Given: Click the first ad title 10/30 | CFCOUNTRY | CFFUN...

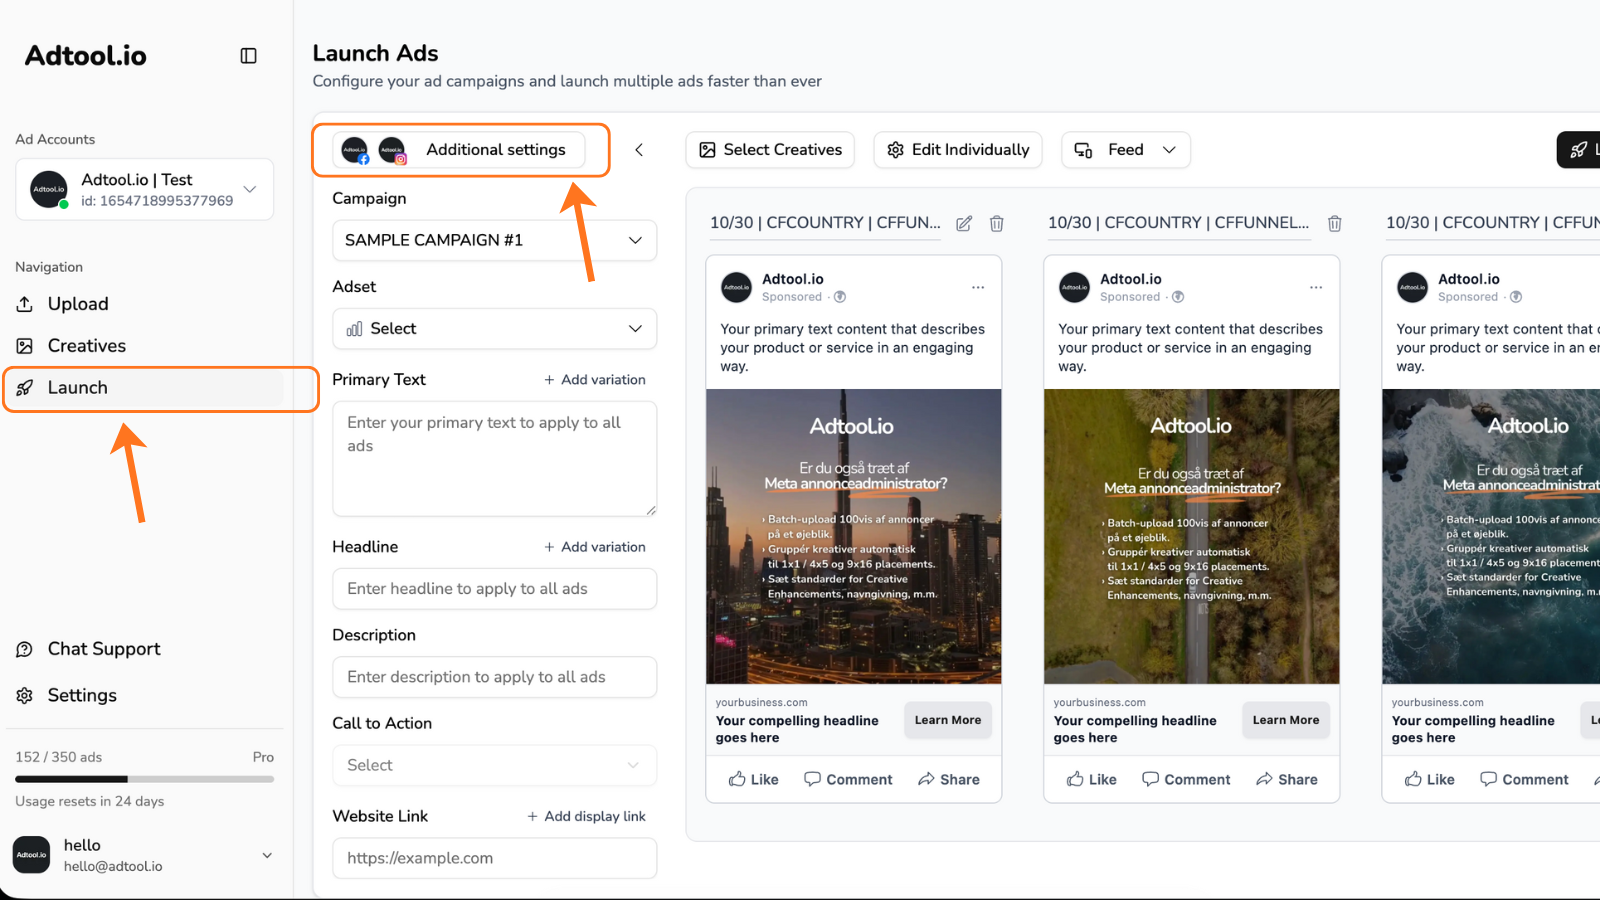Looking at the screenshot, I should 825,223.
